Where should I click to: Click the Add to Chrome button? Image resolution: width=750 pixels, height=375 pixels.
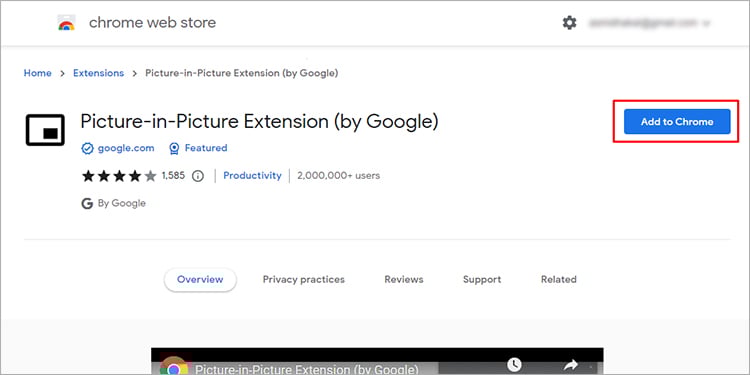point(677,121)
